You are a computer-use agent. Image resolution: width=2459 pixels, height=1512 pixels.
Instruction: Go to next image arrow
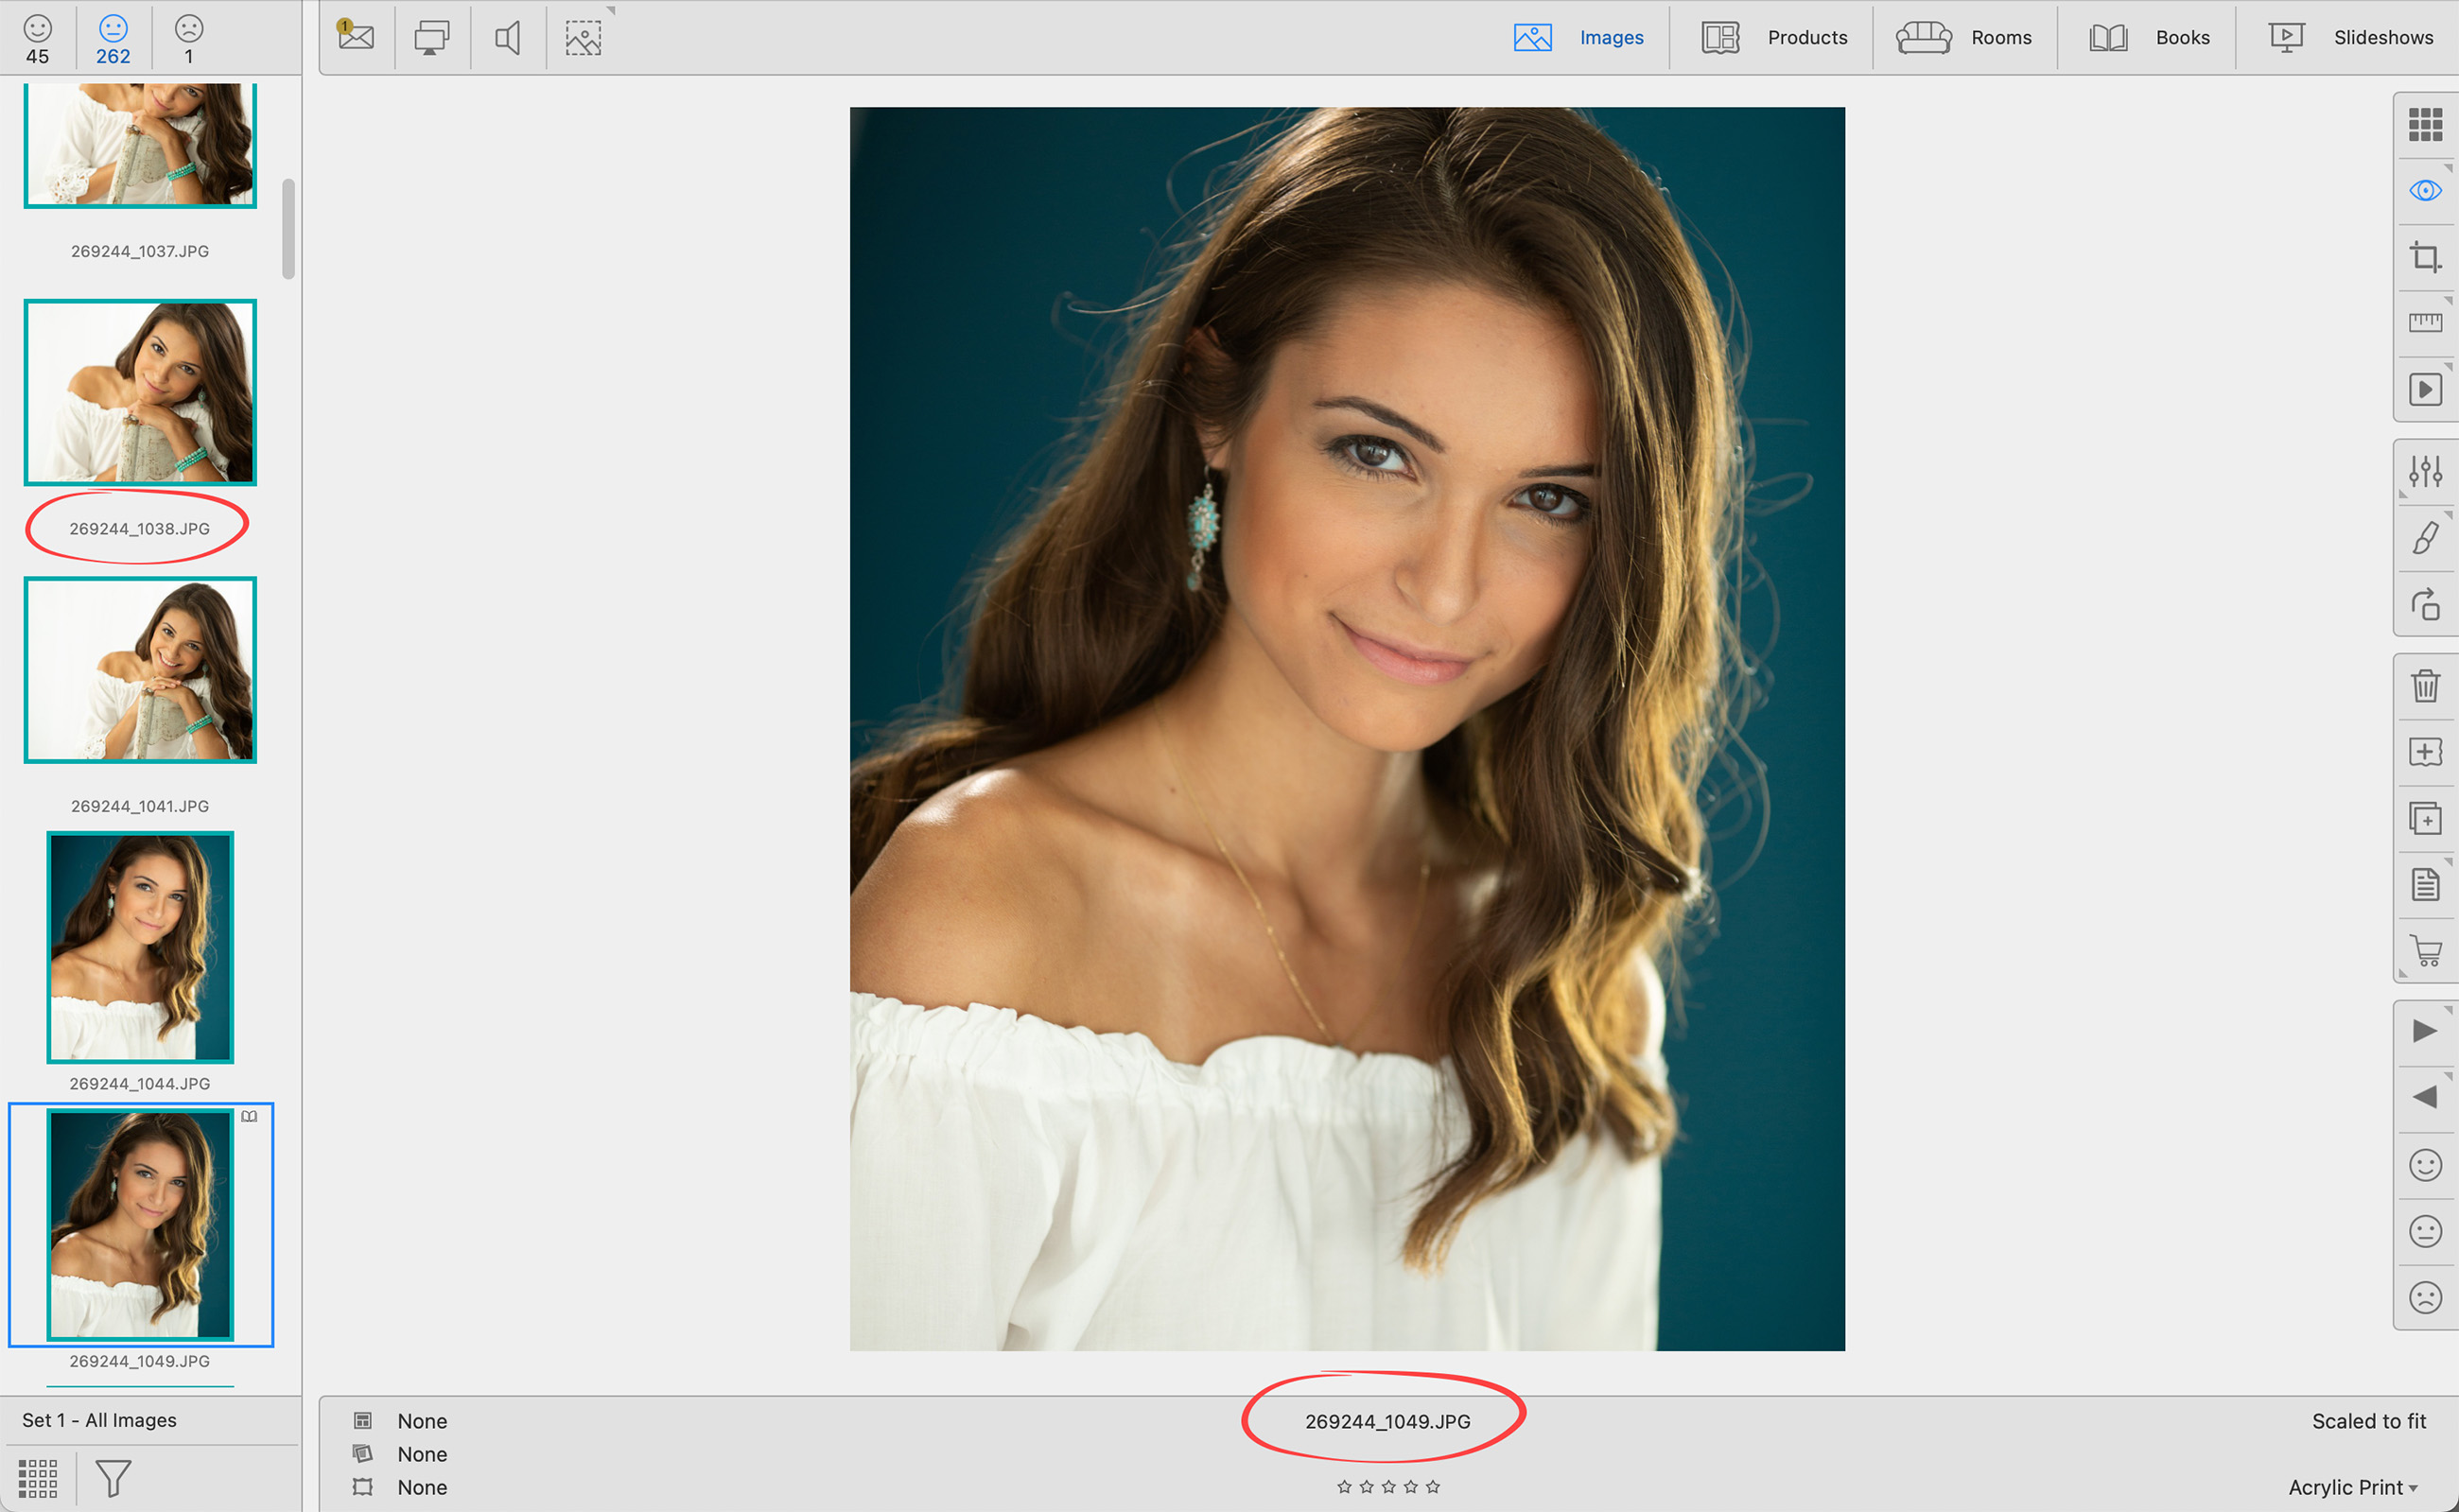(2424, 1031)
